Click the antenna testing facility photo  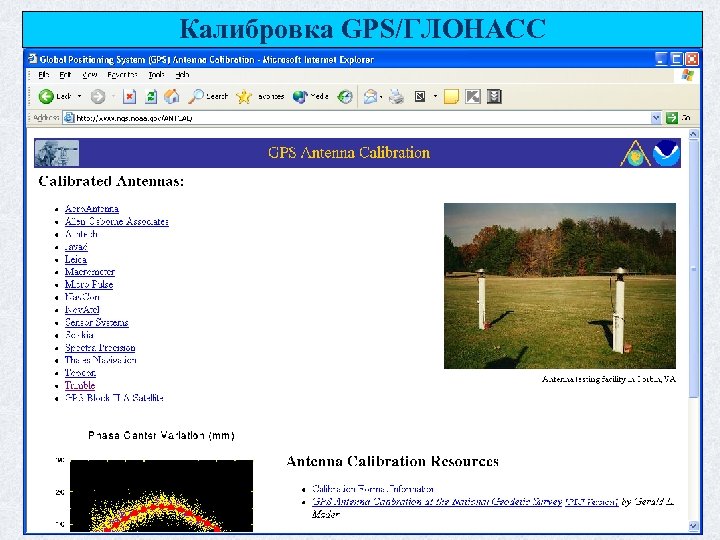(x=560, y=286)
